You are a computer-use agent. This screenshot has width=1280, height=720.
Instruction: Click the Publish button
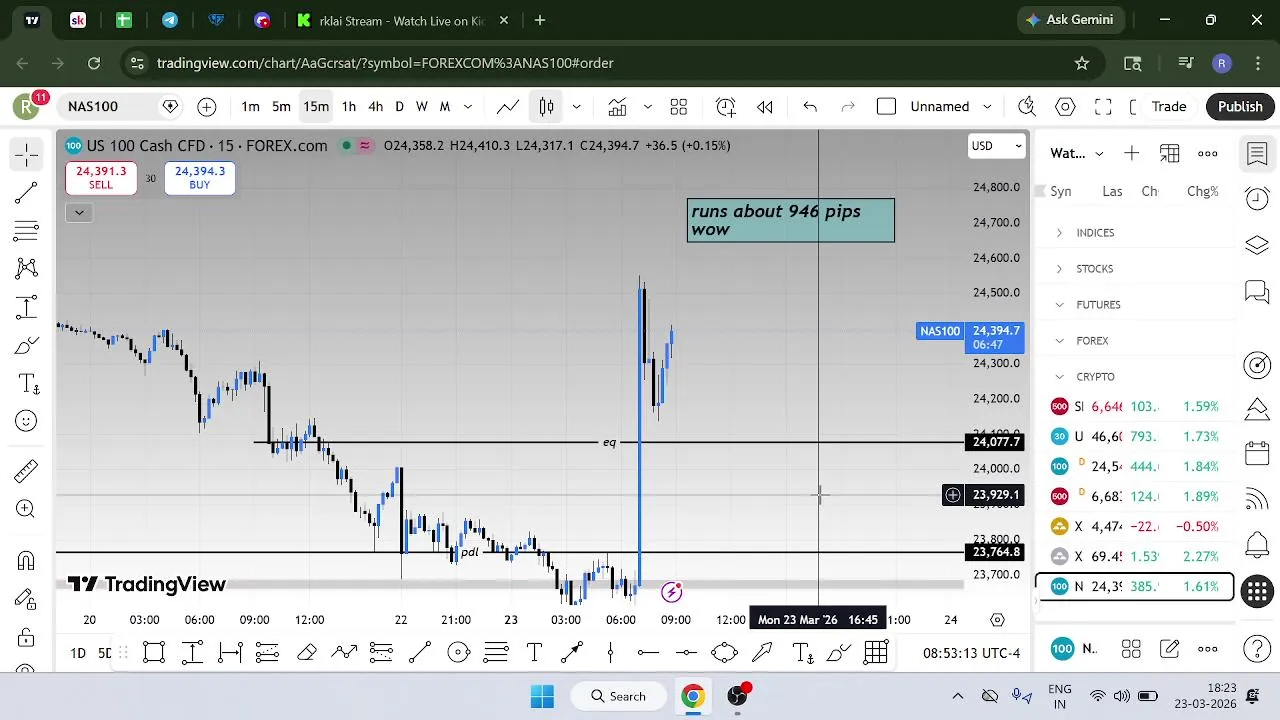click(1240, 107)
